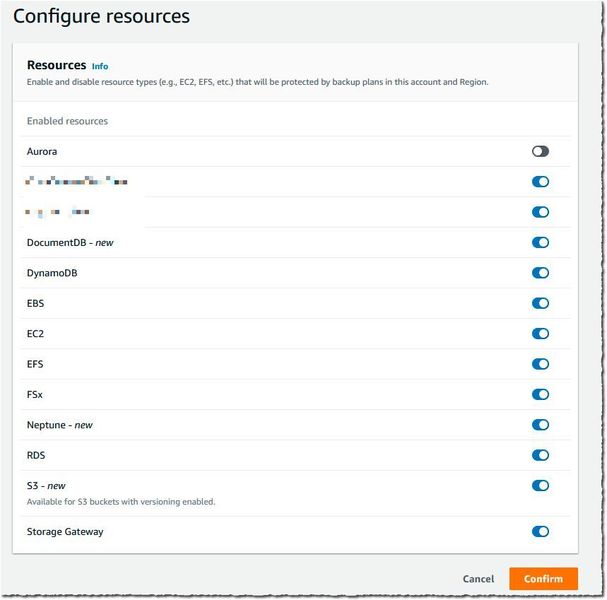Disable the Neptune resource toggle
The image size is (607, 600).
[540, 425]
